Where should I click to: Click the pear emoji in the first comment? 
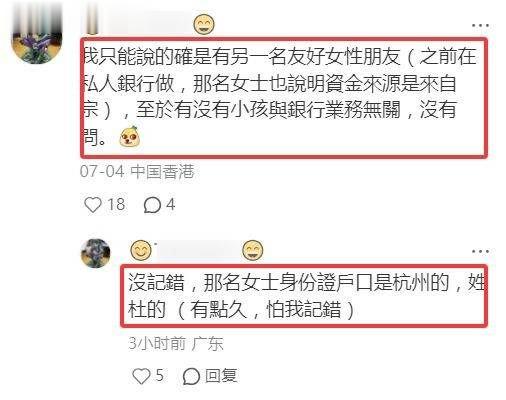point(130,136)
